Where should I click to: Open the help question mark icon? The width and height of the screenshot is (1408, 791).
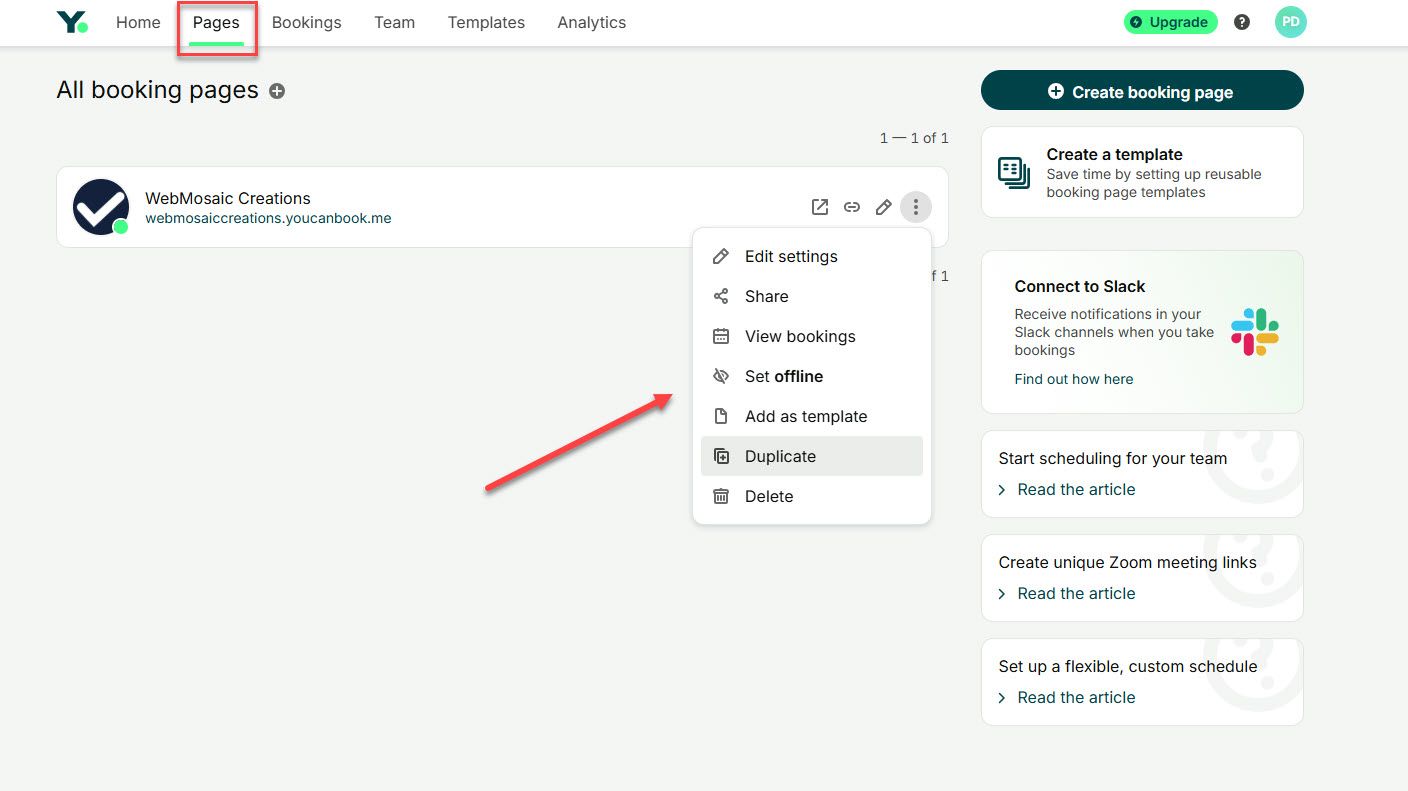[x=1241, y=21]
